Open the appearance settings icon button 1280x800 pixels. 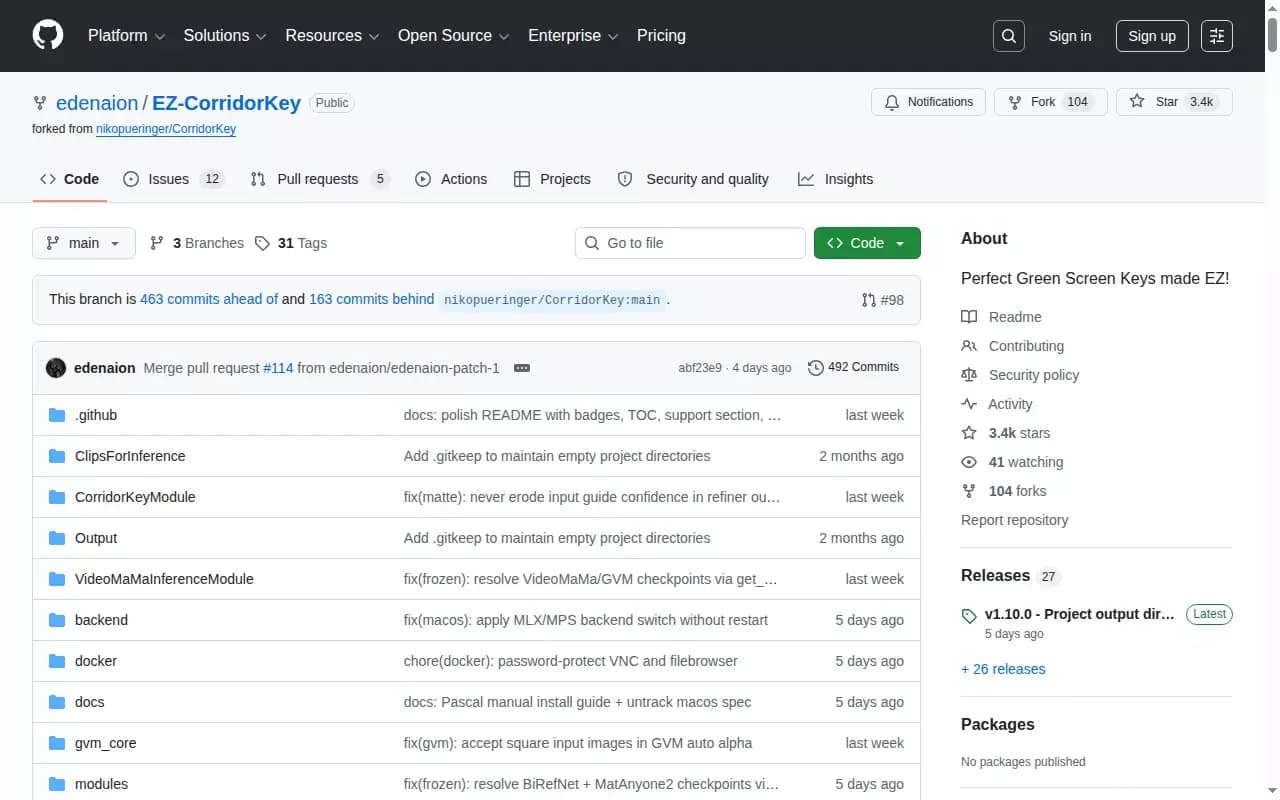(x=1217, y=36)
